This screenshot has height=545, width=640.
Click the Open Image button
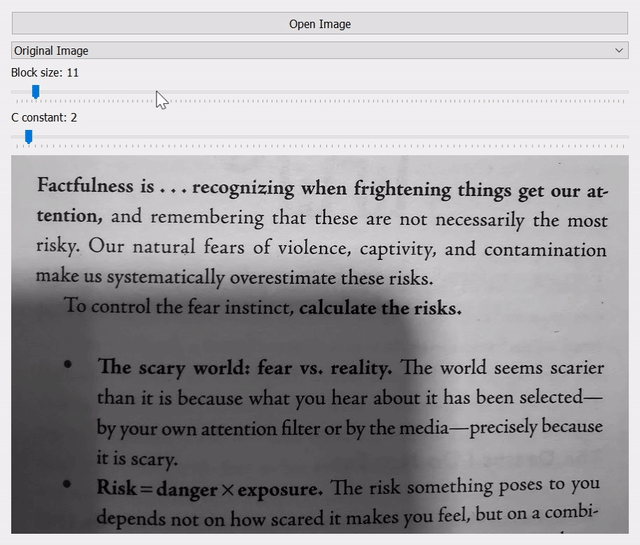coord(320,24)
